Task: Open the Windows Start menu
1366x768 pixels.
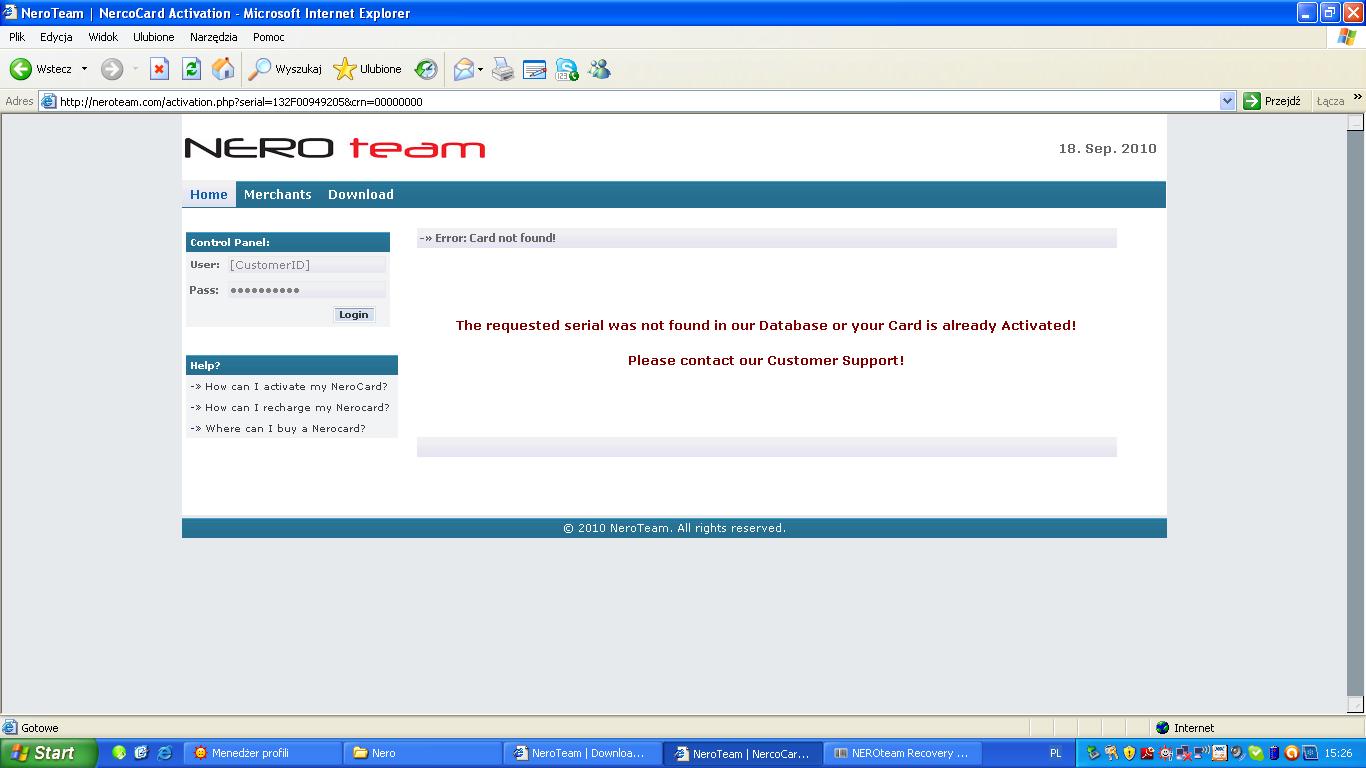Action: tap(49, 753)
